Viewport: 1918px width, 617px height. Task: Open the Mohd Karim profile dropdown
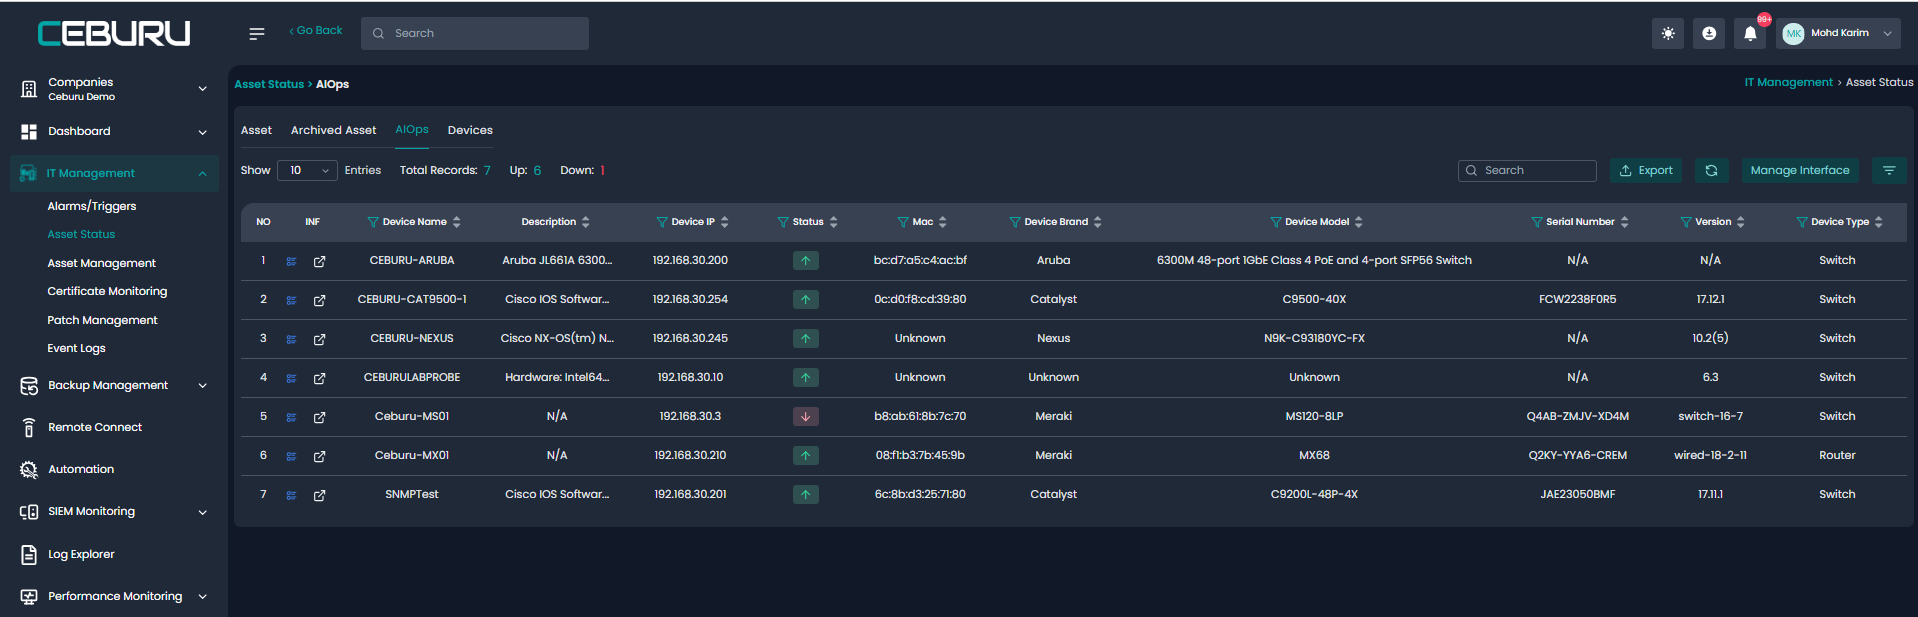[x=1839, y=33]
